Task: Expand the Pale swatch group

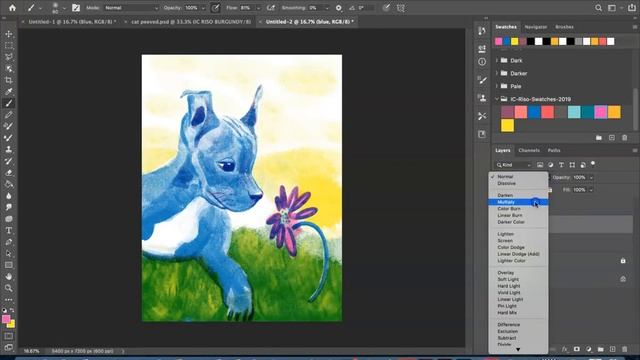Action: coord(497,86)
